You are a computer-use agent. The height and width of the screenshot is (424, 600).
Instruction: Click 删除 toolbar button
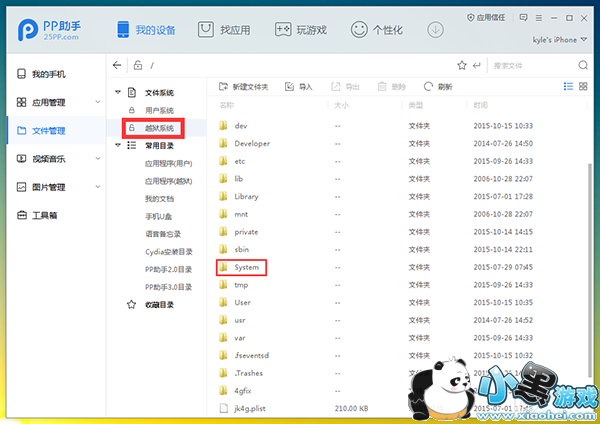coord(391,87)
